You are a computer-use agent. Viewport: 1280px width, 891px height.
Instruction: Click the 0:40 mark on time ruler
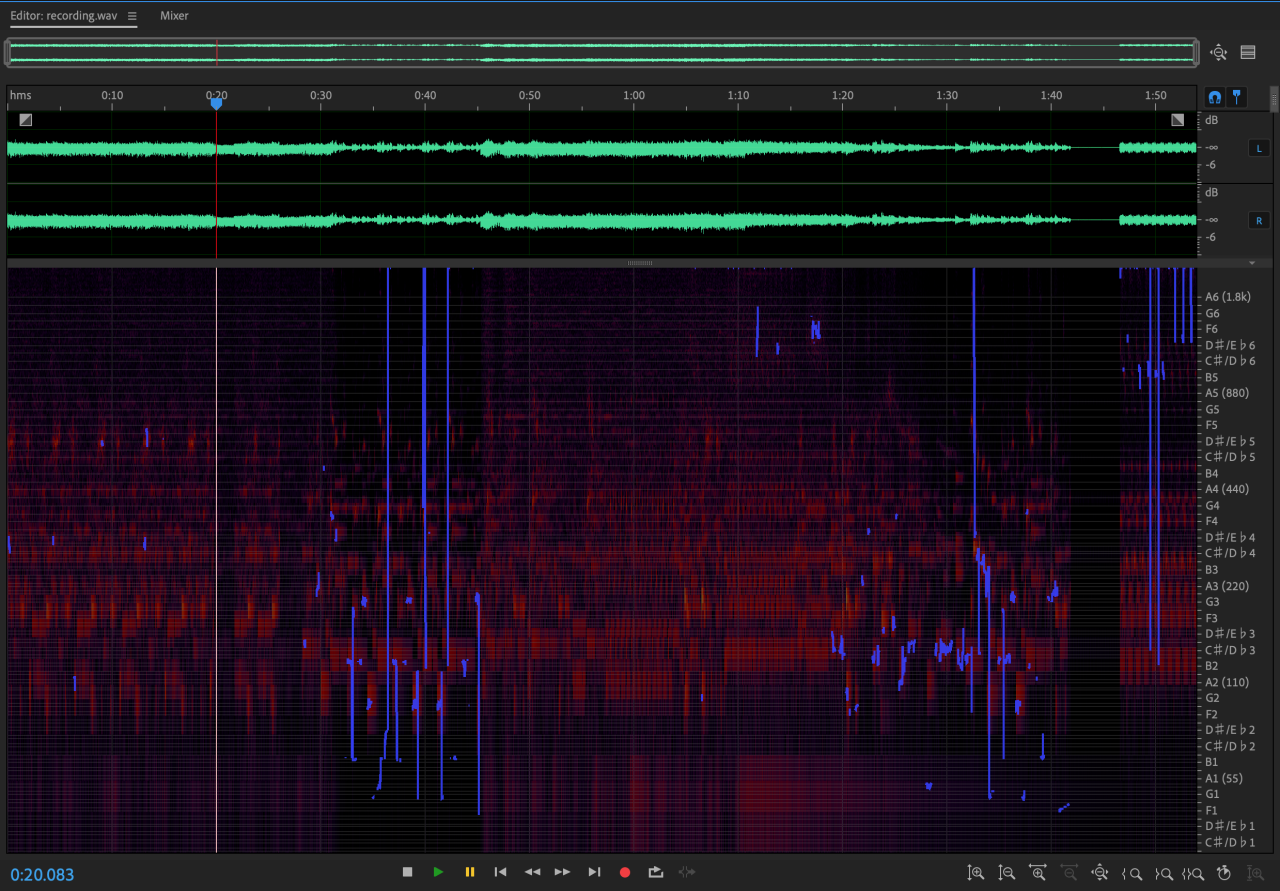click(425, 95)
